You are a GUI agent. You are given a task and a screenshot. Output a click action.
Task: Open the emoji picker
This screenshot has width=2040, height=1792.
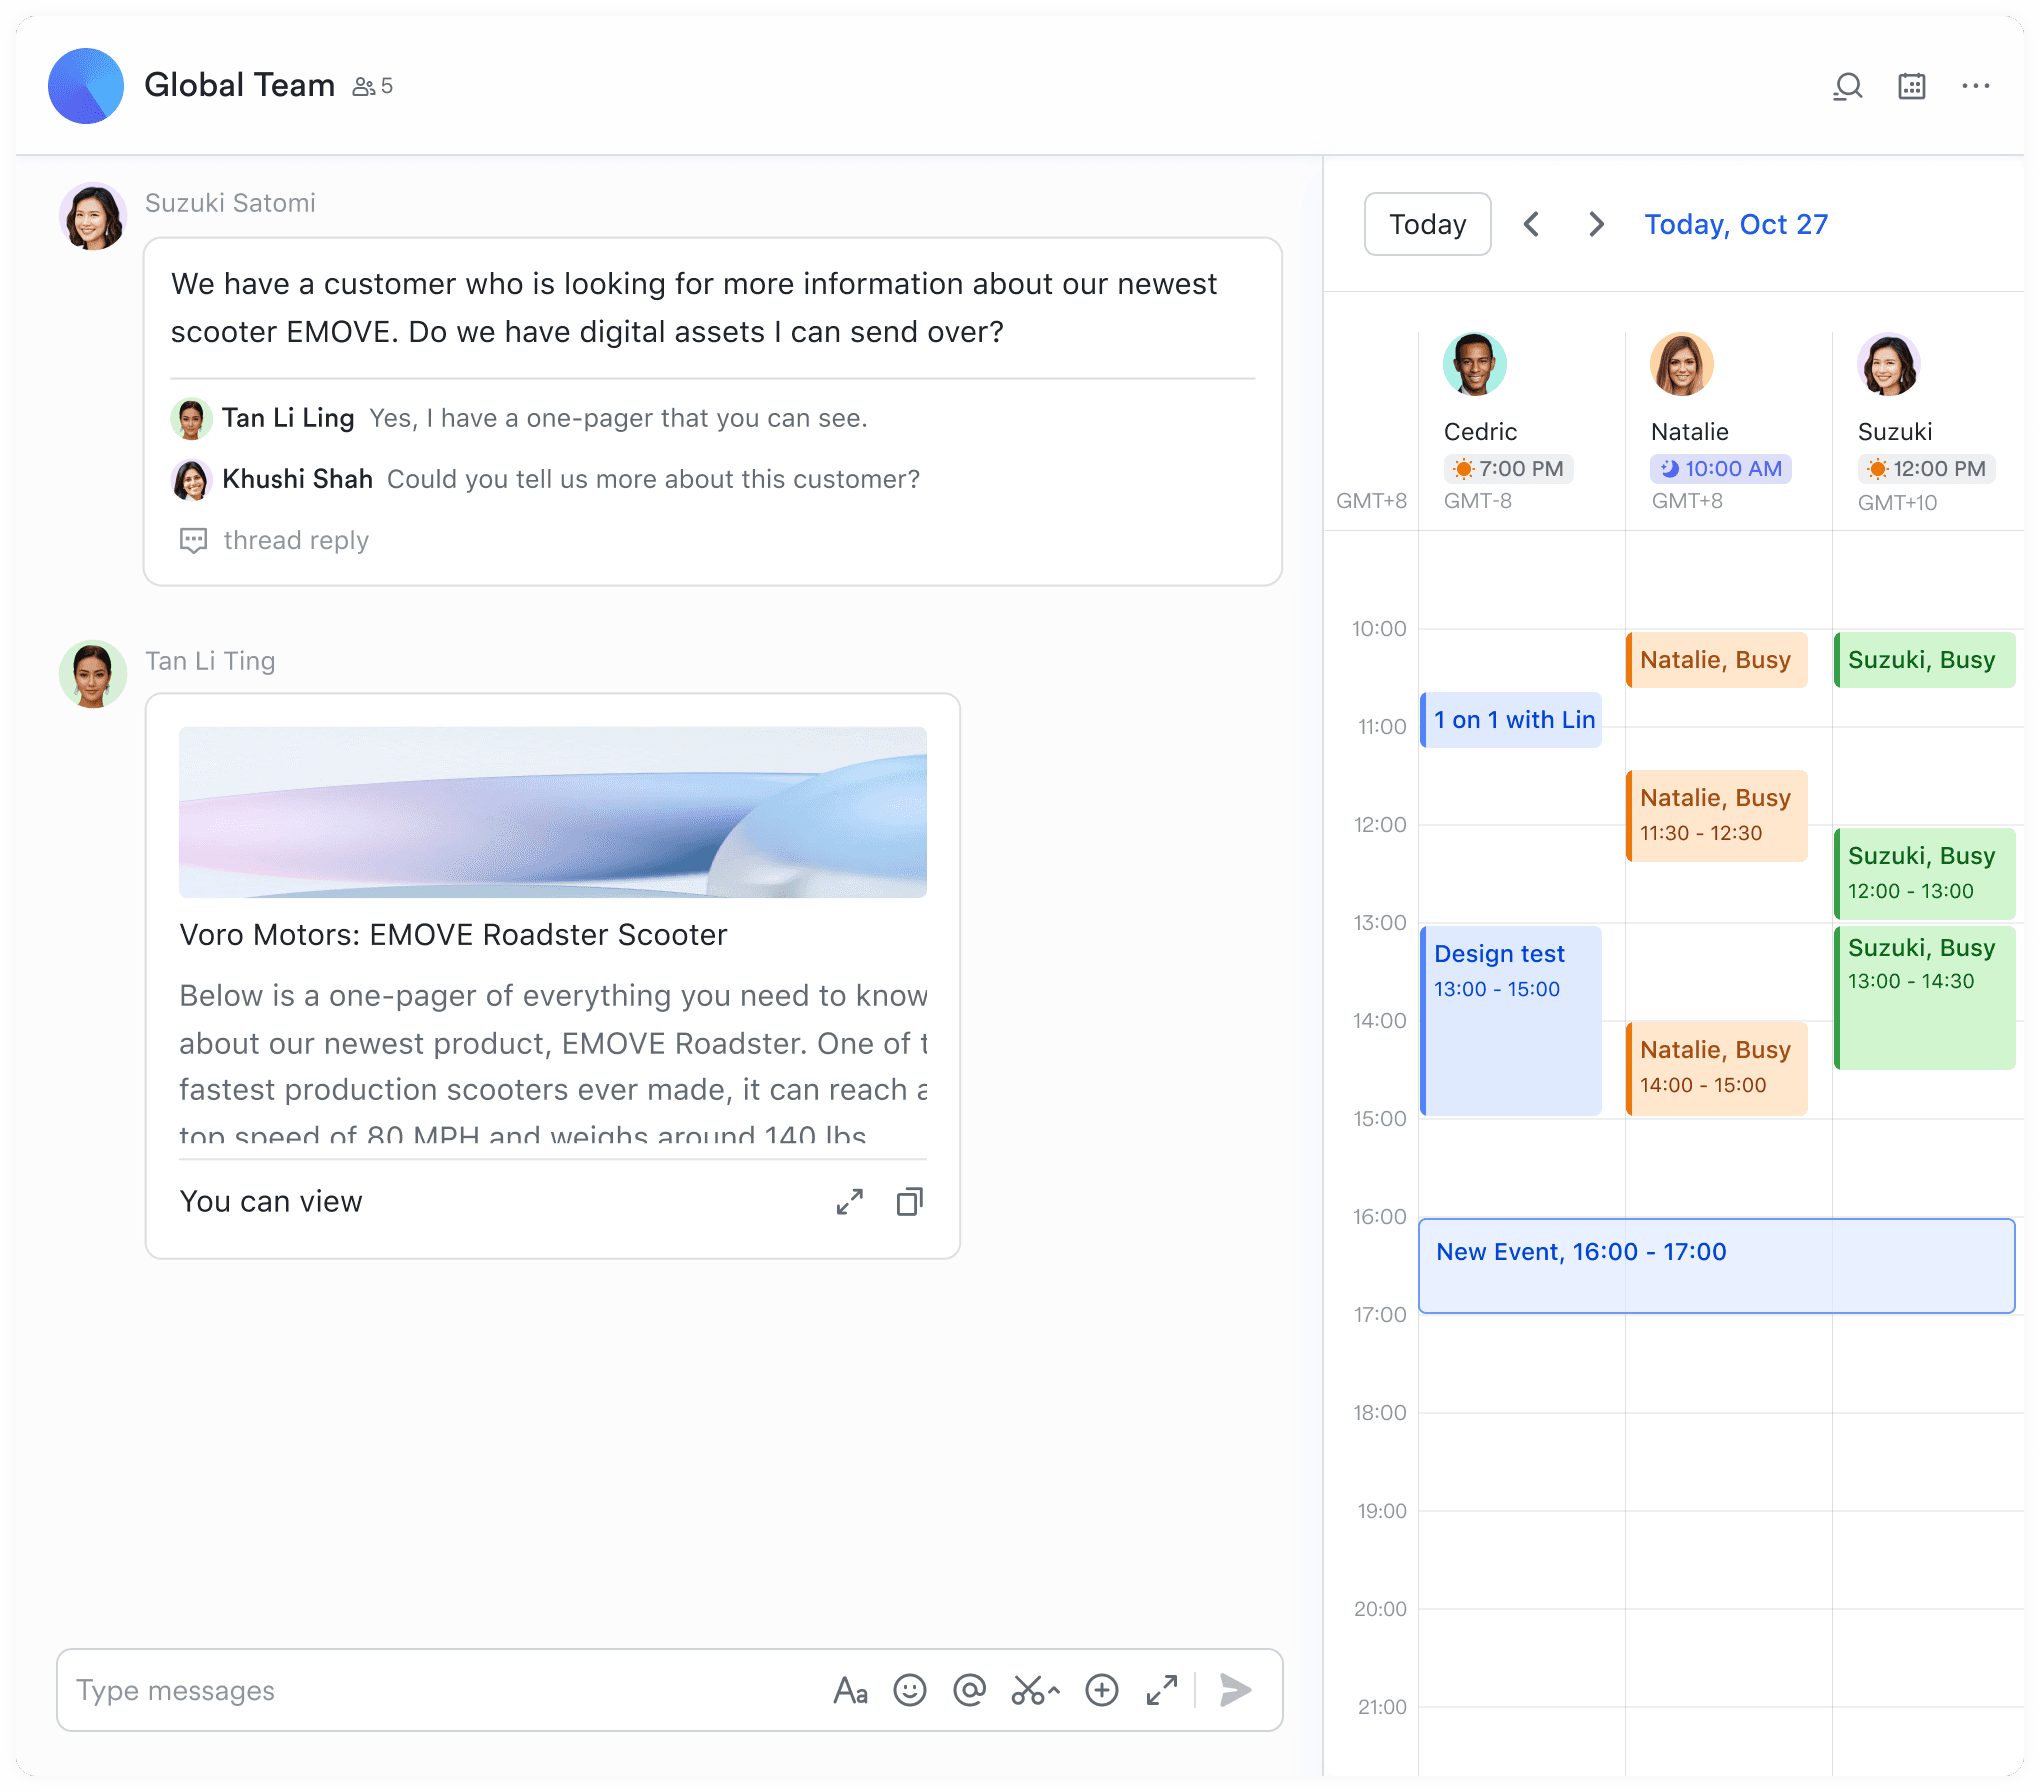coord(910,1690)
